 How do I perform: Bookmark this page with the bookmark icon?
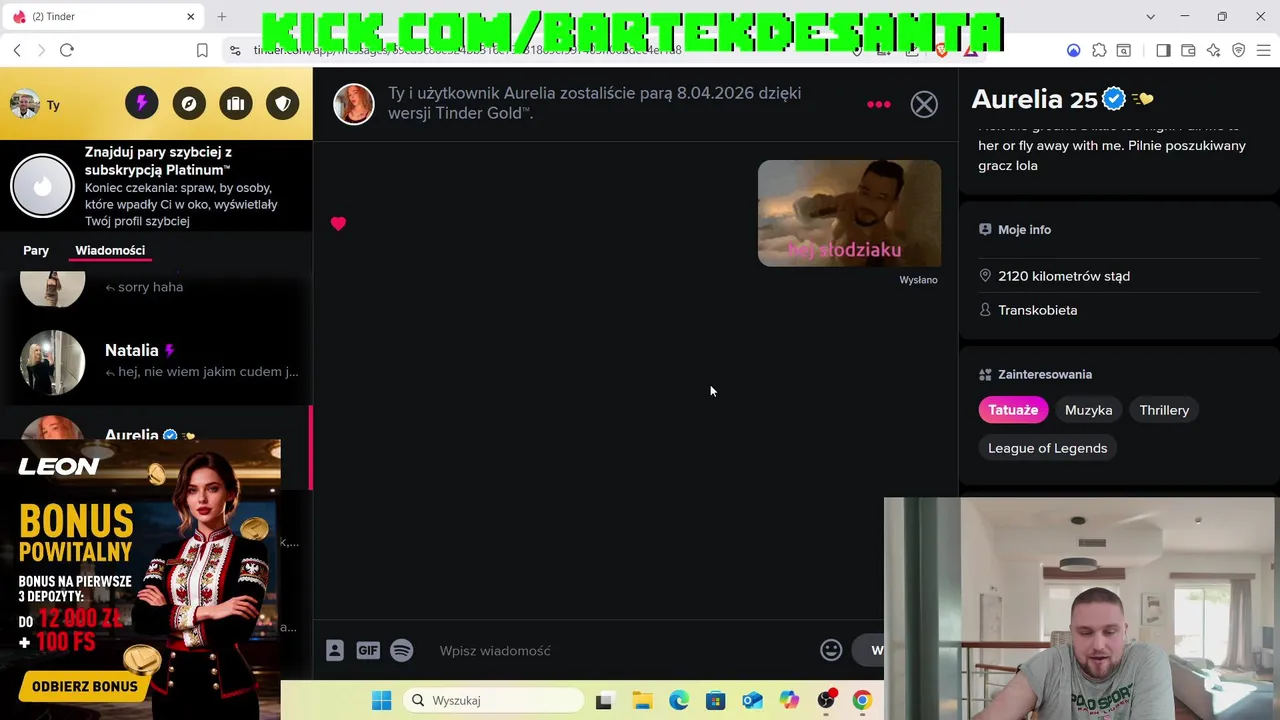click(202, 50)
